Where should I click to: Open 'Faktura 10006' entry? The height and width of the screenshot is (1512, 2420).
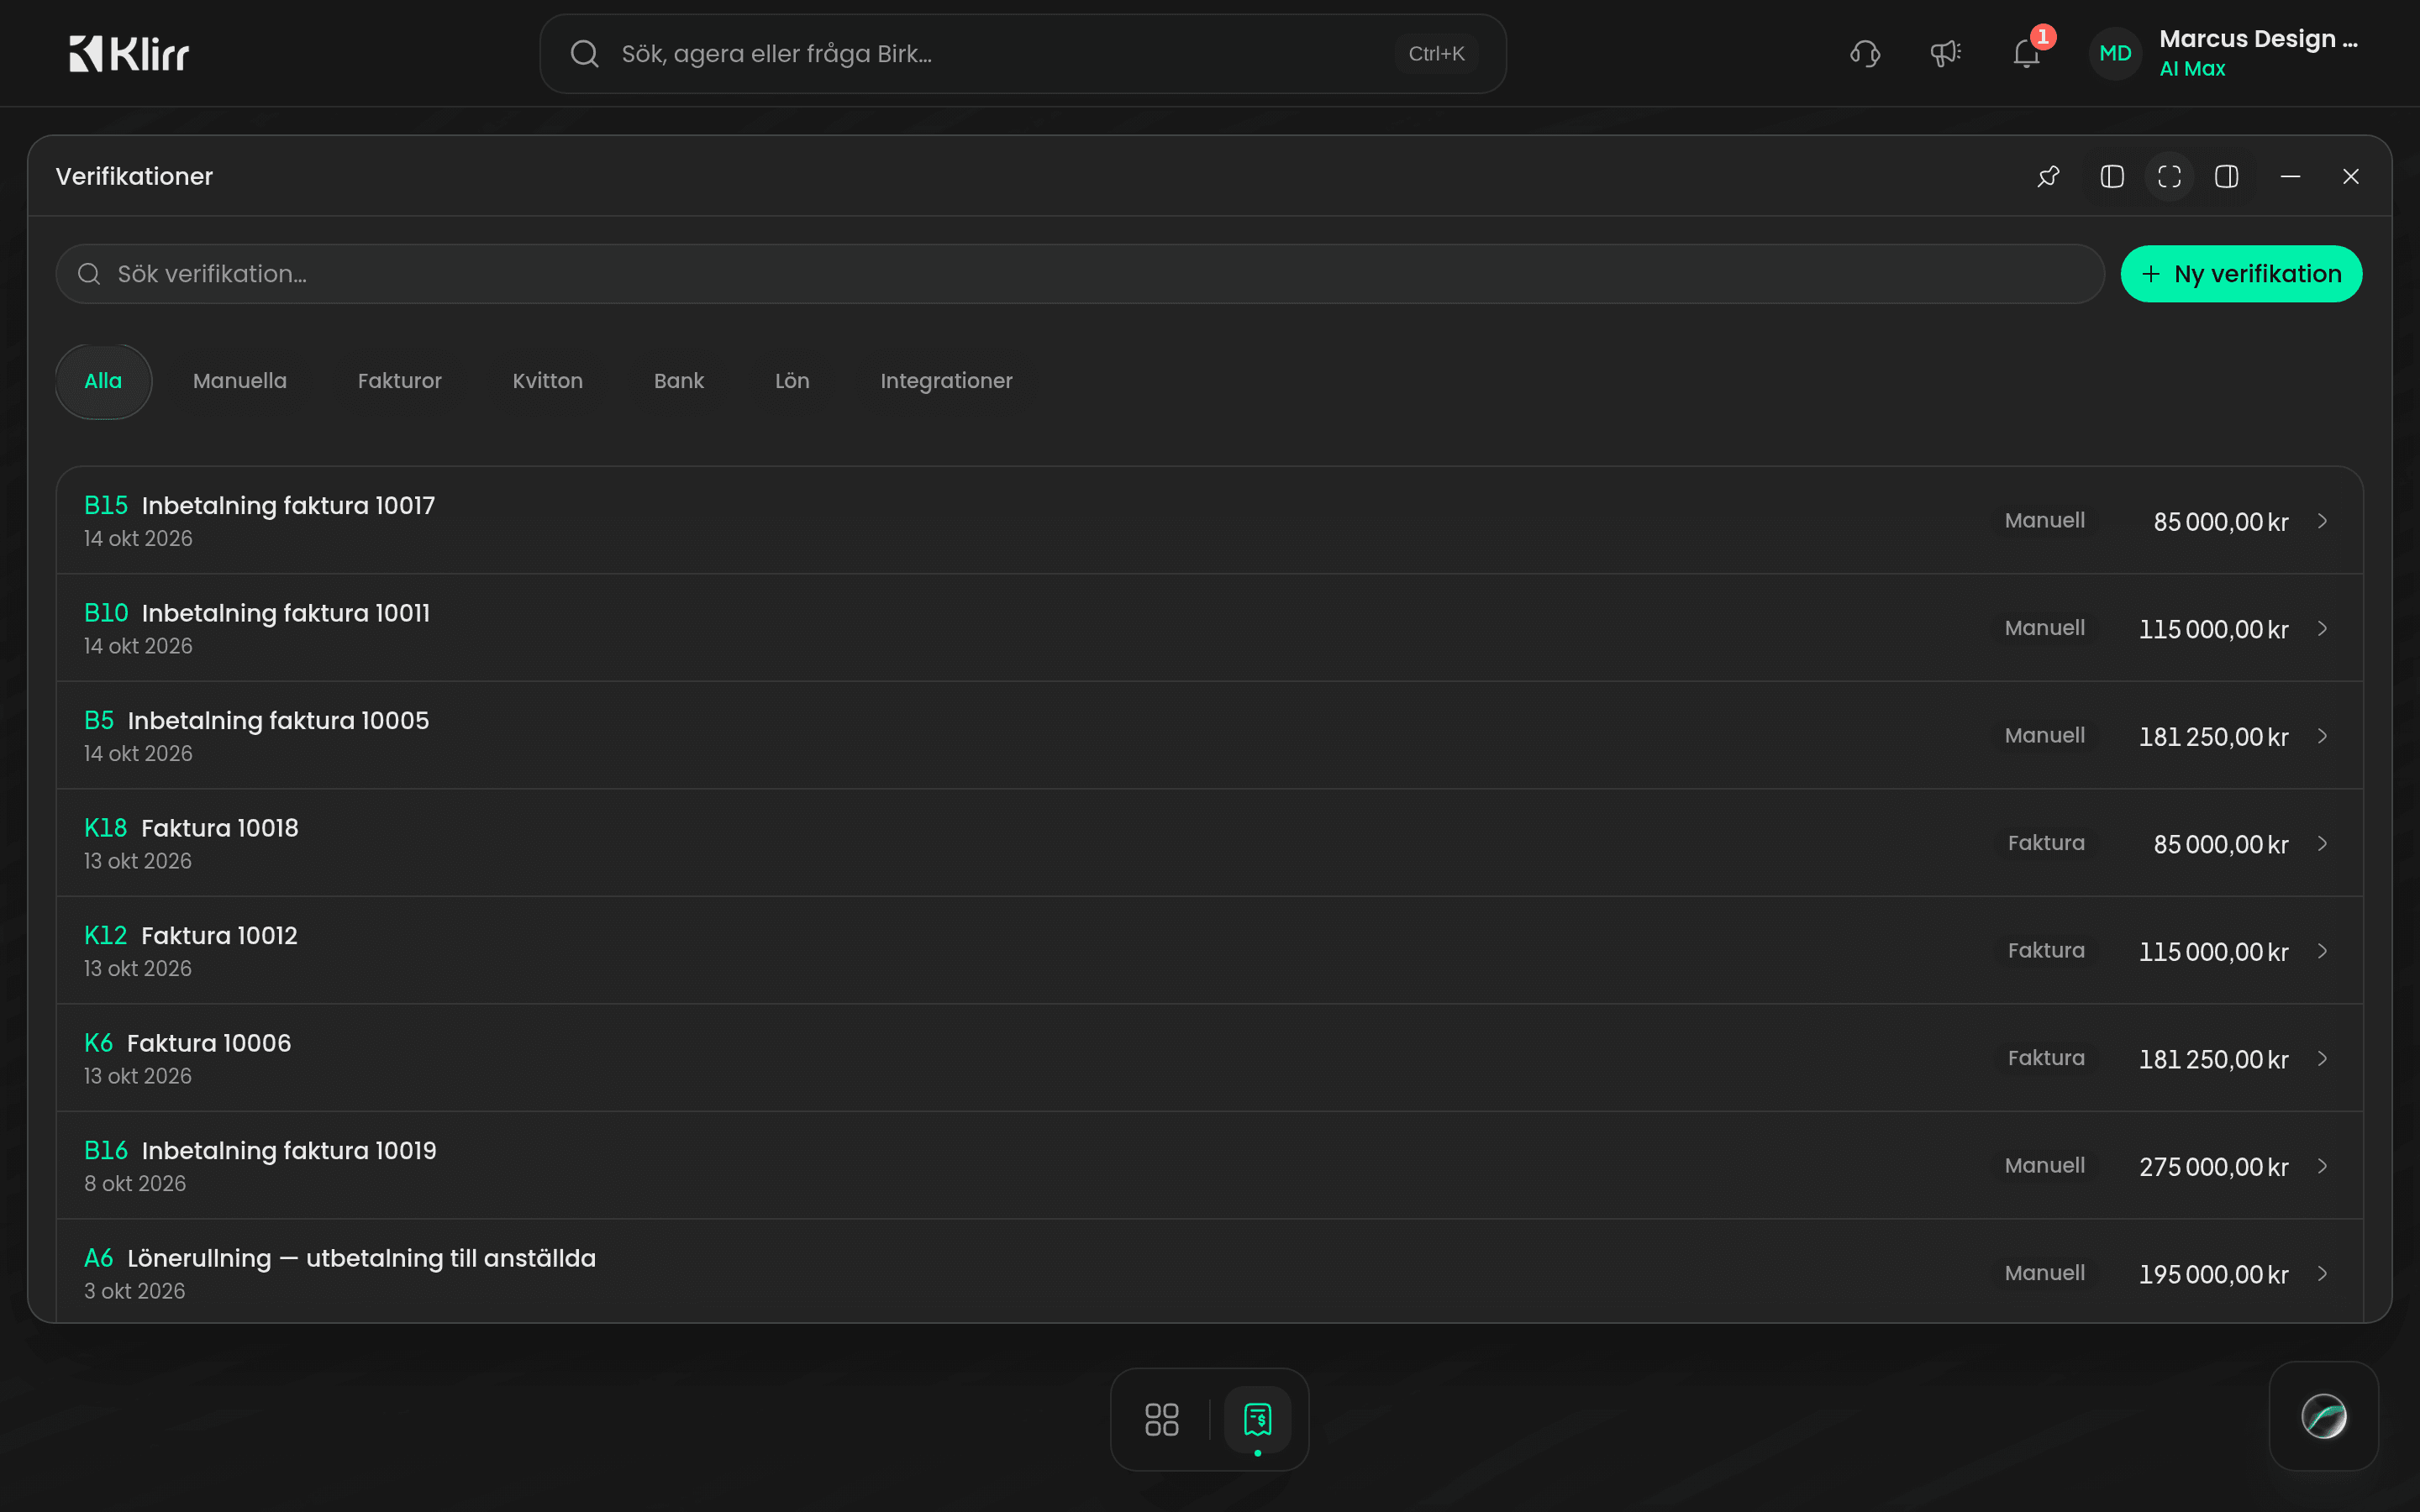(x=1210, y=1058)
